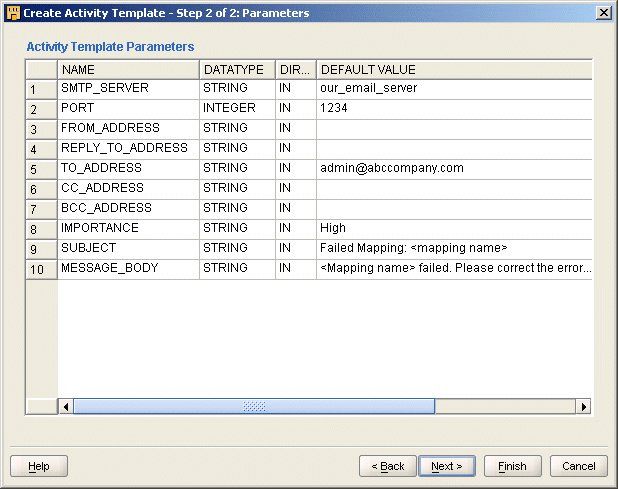Click empty default value for FROM_ADDRESS
The height and width of the screenshot is (489, 618).
tap(454, 129)
